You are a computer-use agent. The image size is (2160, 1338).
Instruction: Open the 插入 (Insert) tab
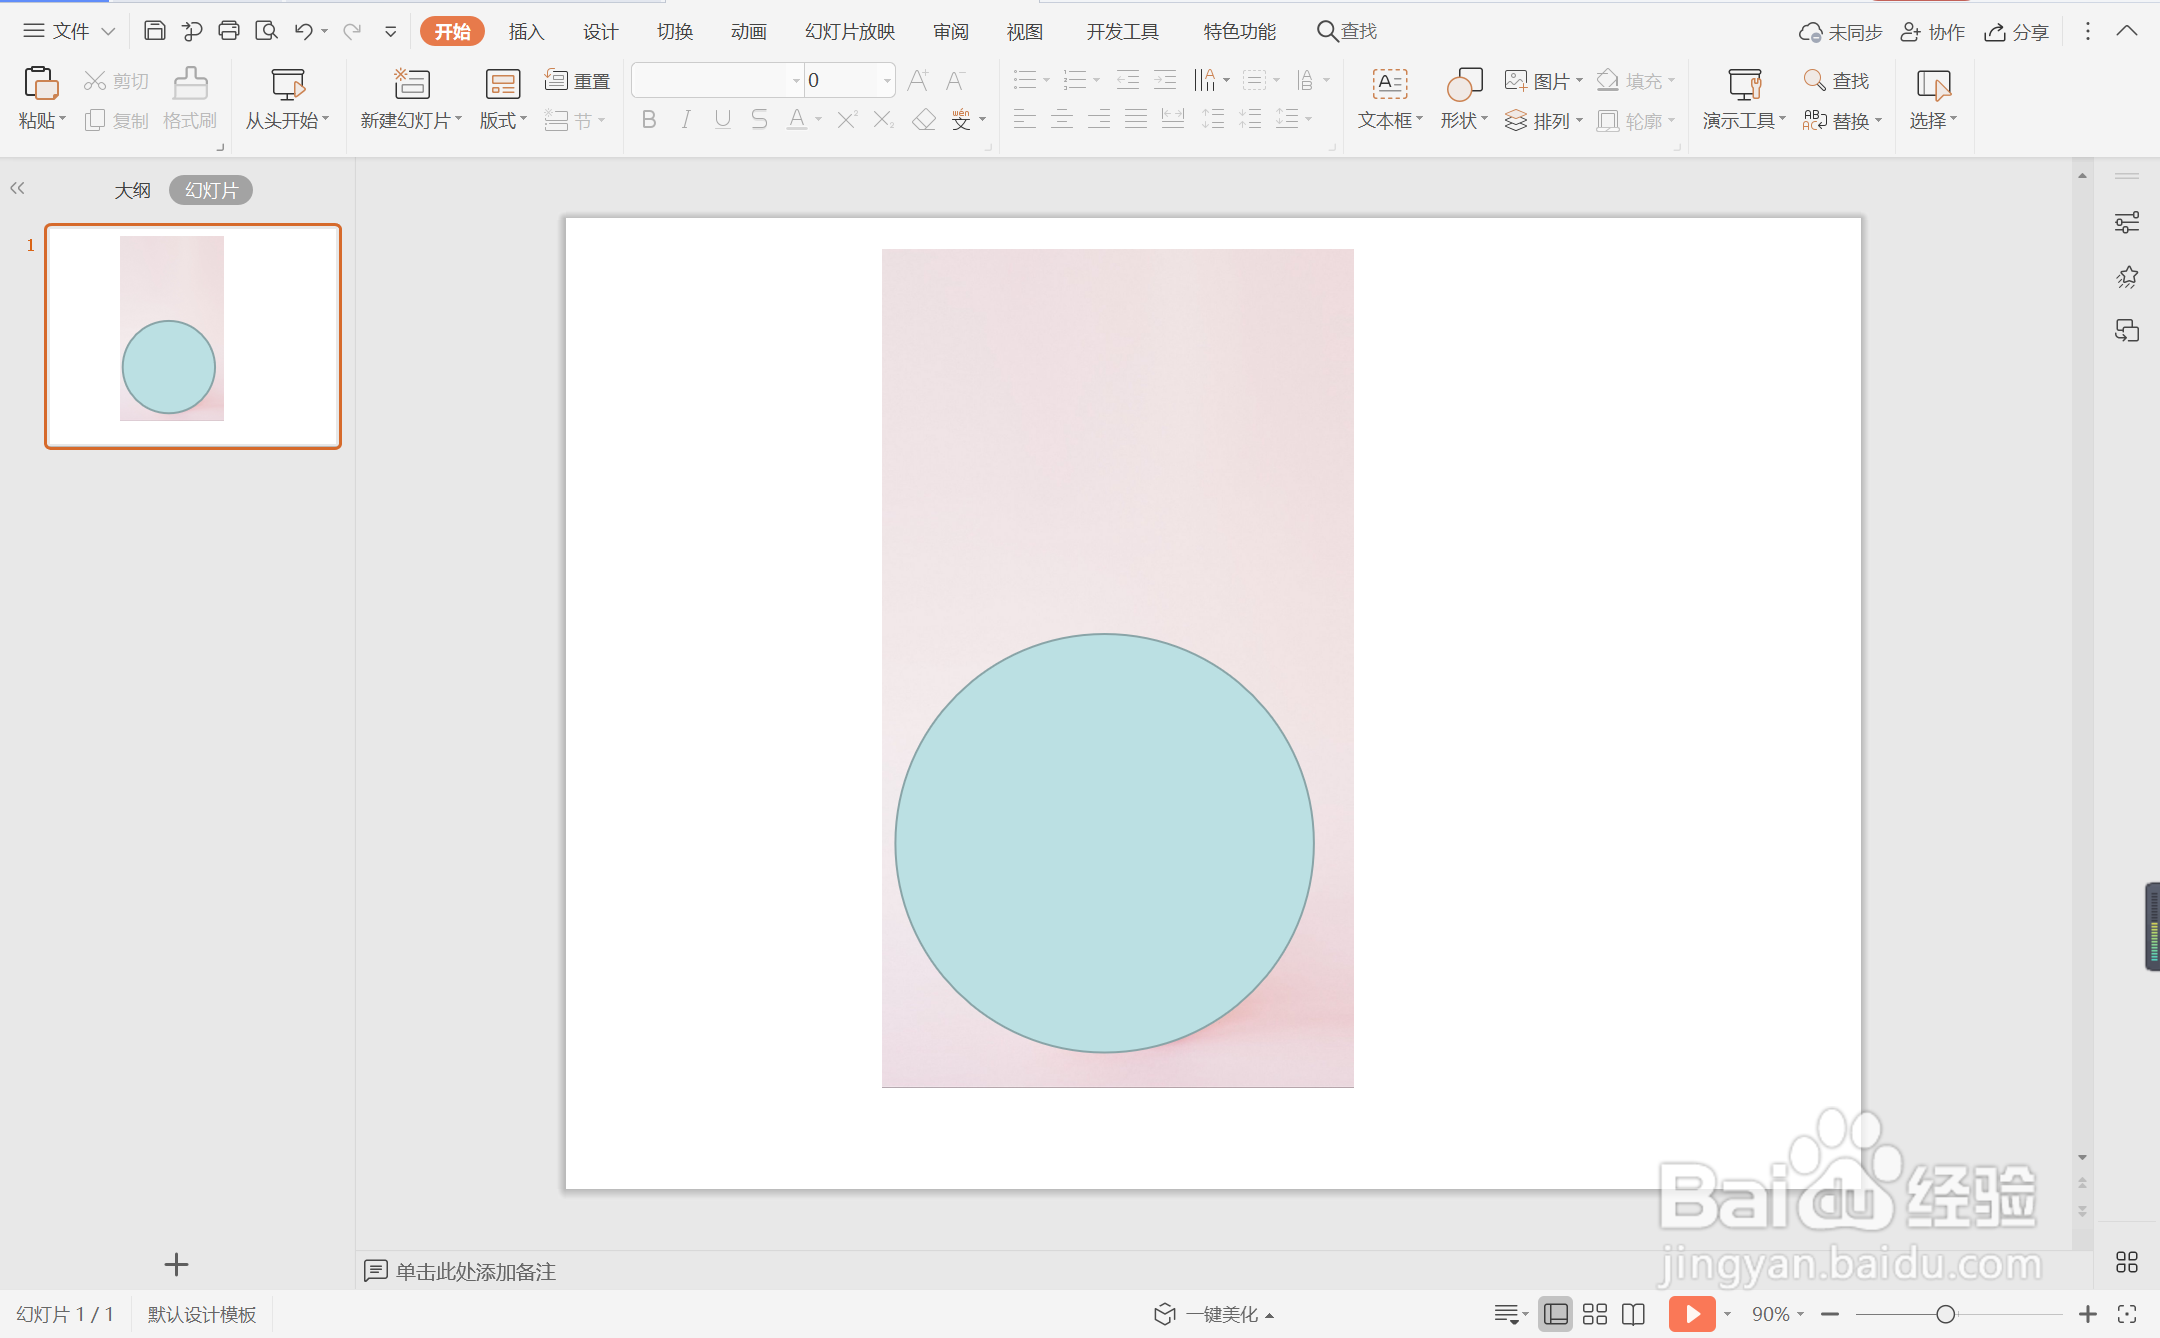coord(526,32)
